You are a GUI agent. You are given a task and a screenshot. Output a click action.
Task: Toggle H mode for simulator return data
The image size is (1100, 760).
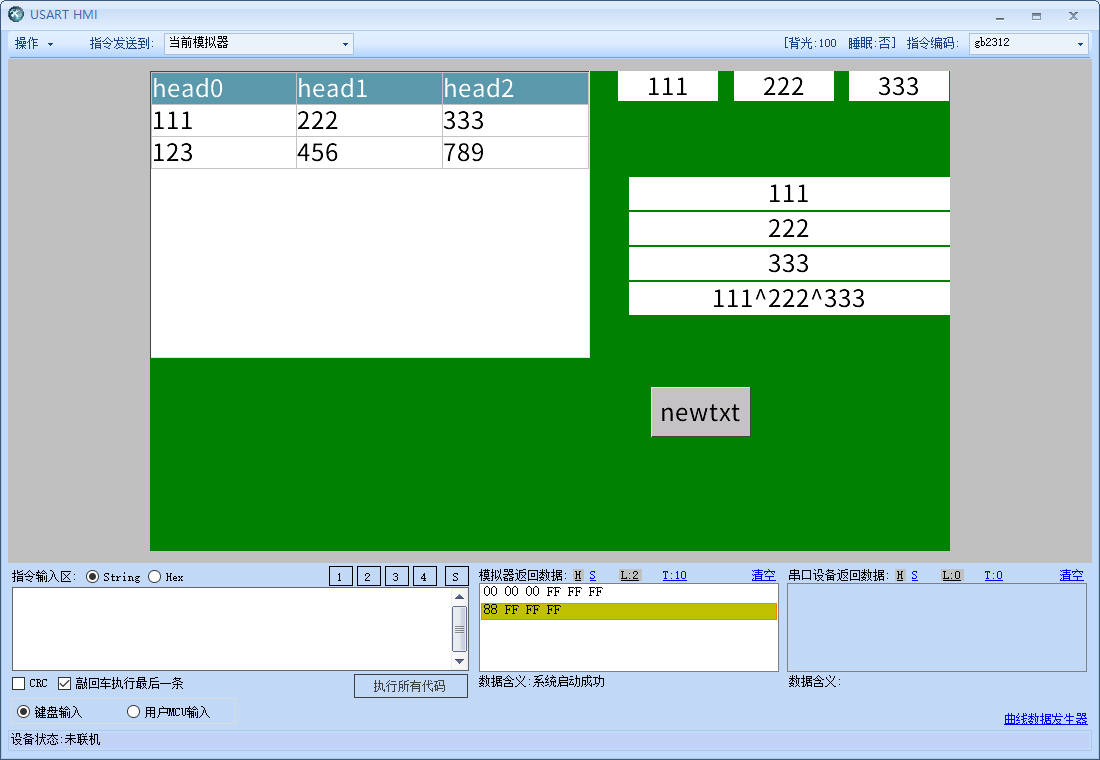[578, 575]
